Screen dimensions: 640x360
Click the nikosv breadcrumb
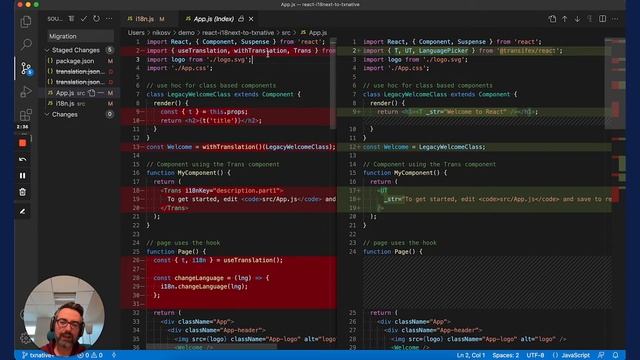(161, 32)
